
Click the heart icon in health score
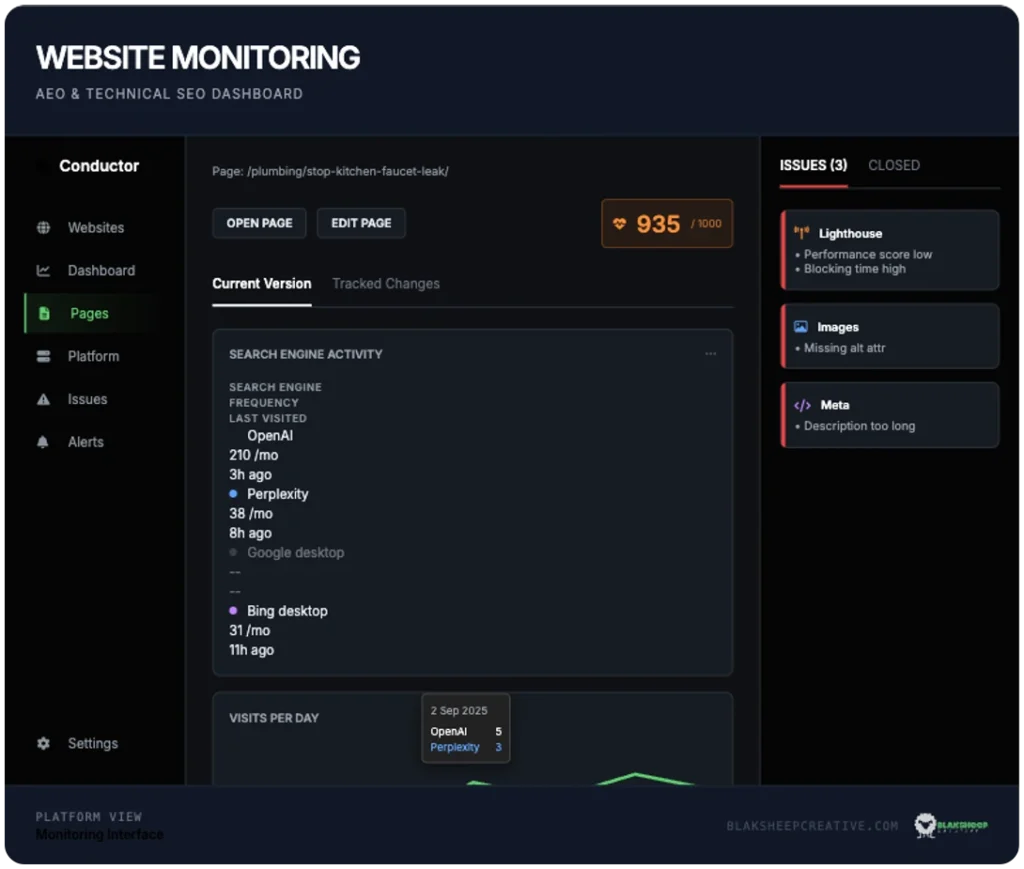pyautogui.click(x=619, y=224)
